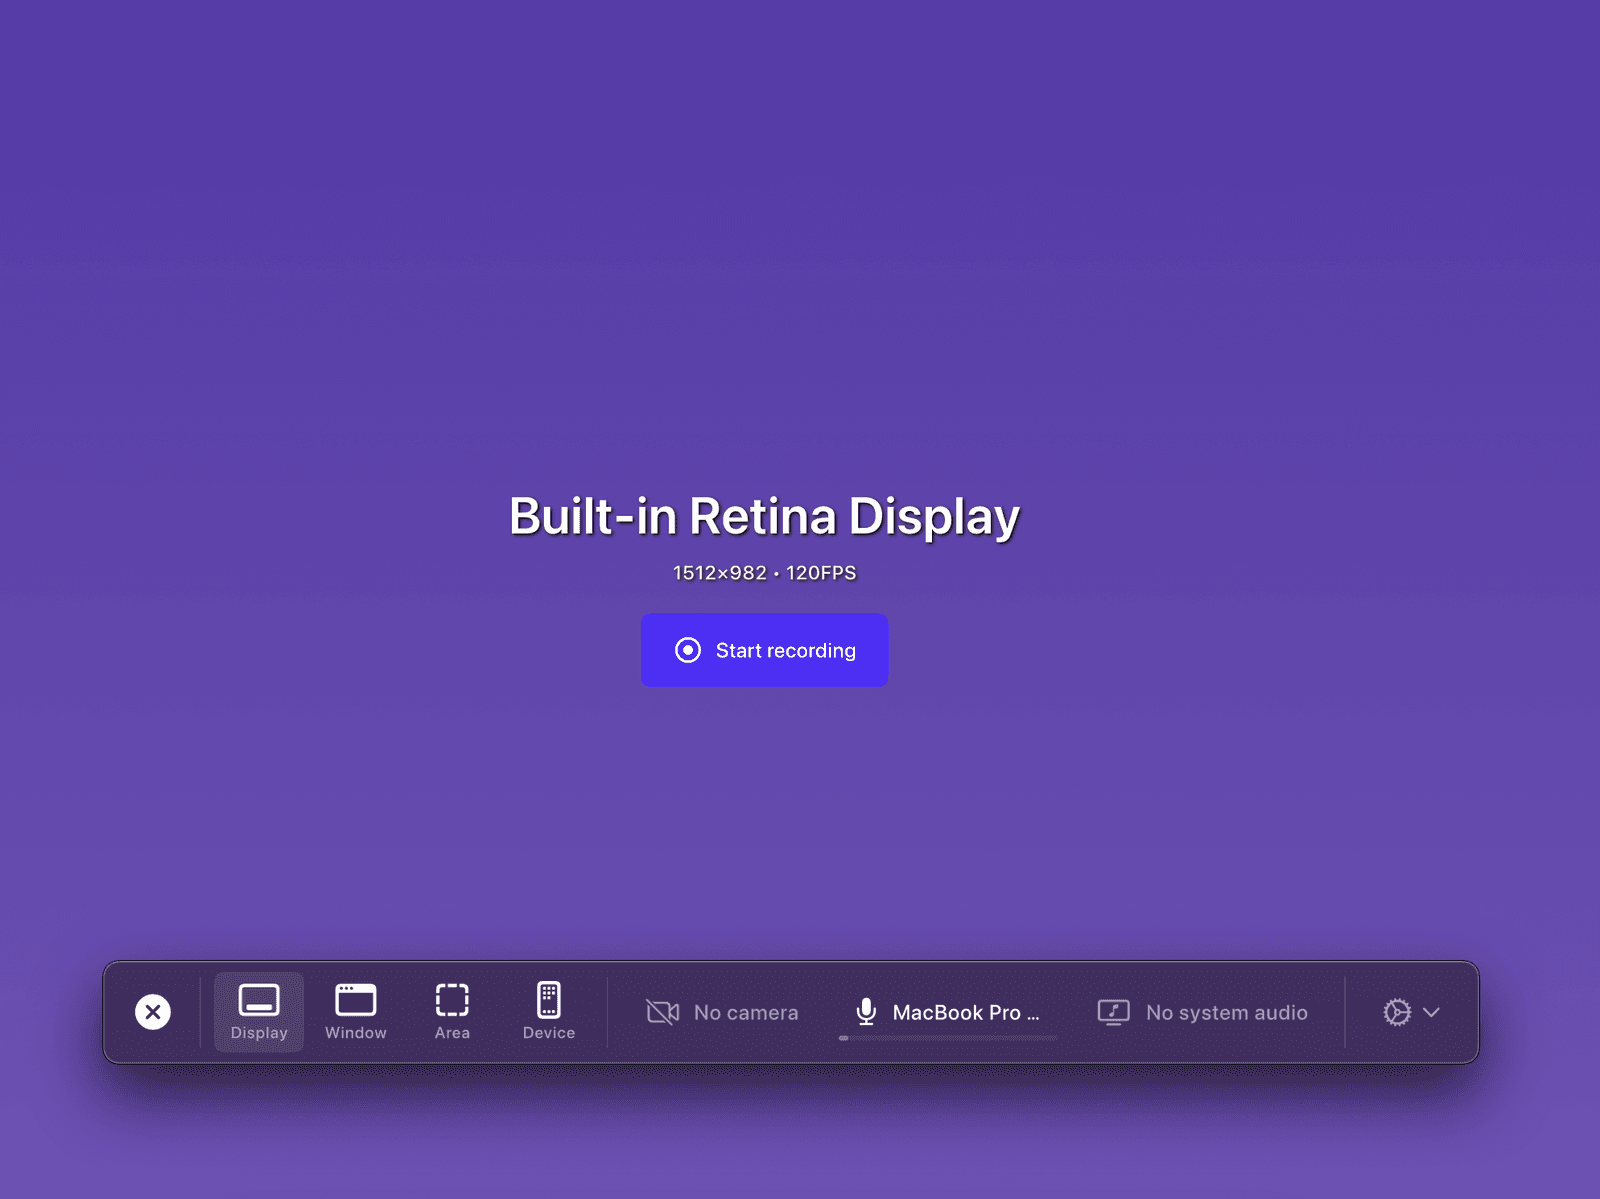Click the microphone icon
The height and width of the screenshot is (1199, 1600).
tap(866, 1012)
